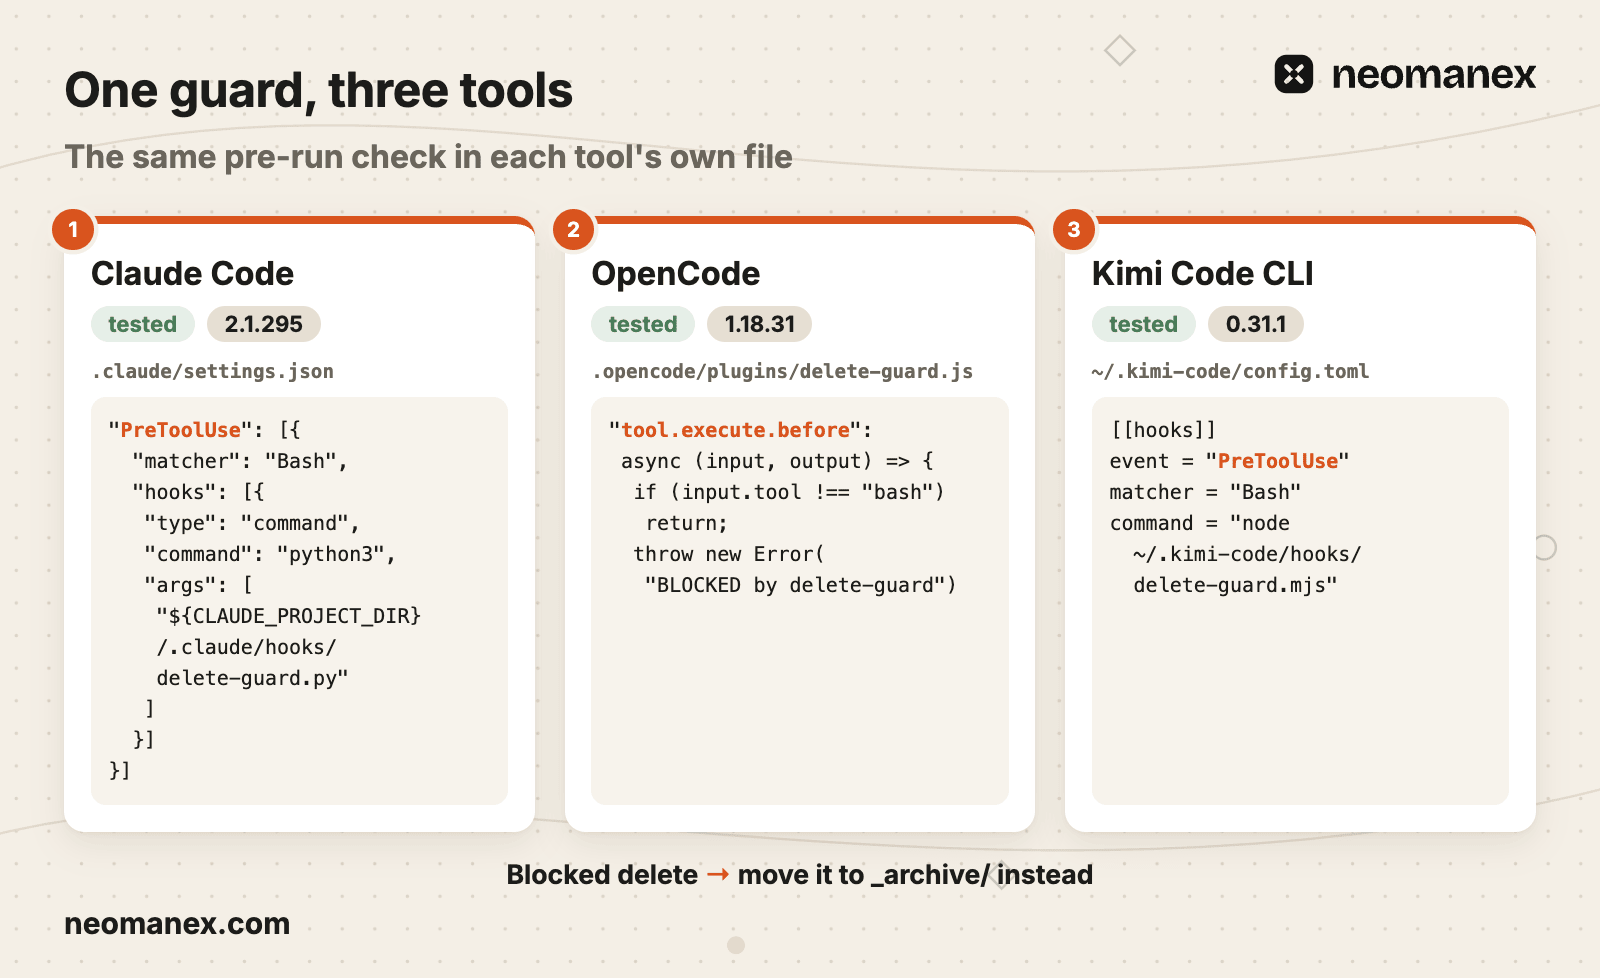Click the delete-guard.py" line
Viewport: 1600px width, 978px height.
pos(252,678)
